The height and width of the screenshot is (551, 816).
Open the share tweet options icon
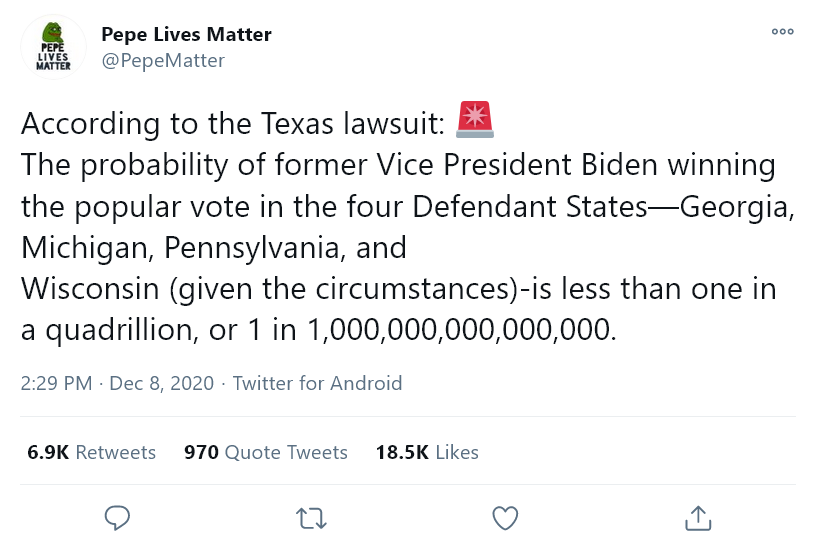pos(698,517)
